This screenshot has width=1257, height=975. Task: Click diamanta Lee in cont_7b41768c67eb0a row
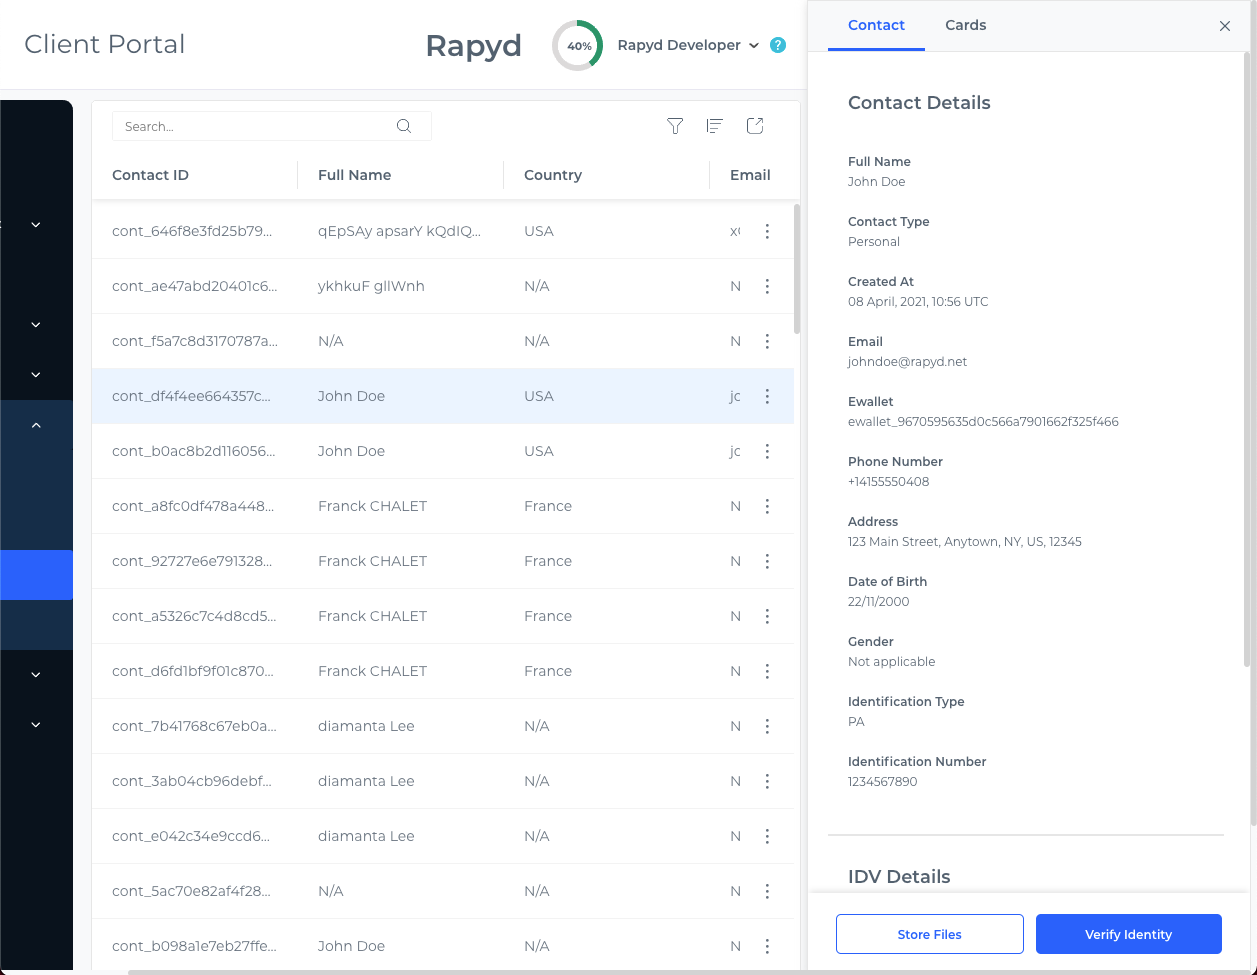[x=366, y=726]
